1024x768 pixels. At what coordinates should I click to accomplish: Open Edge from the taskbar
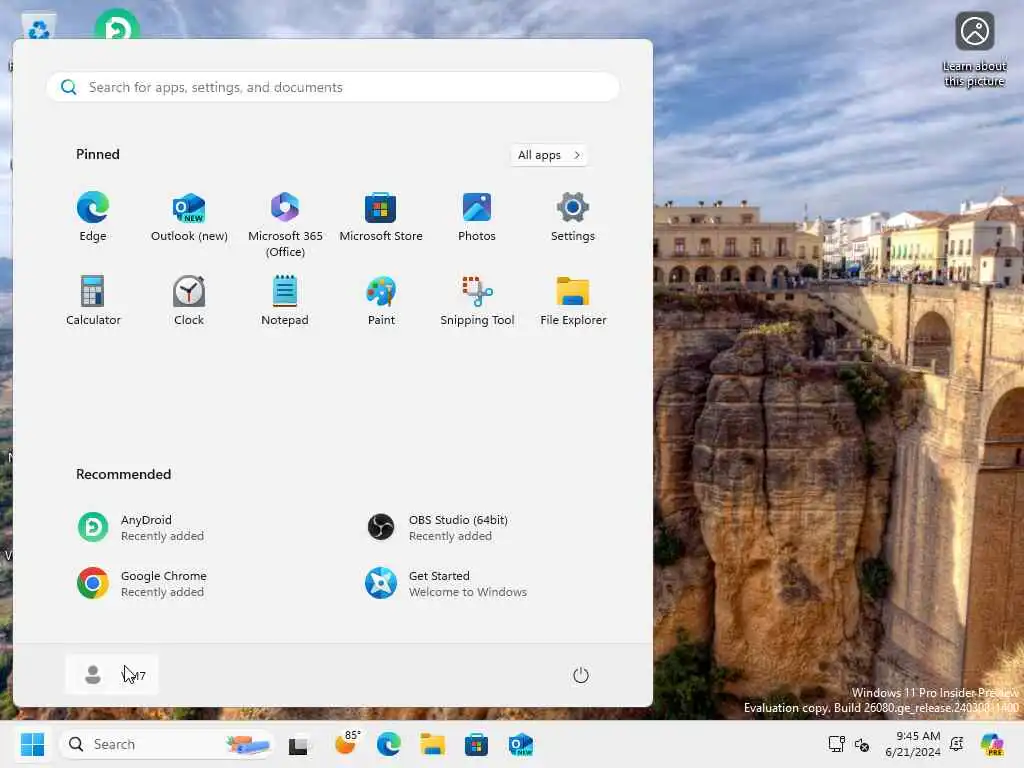pos(389,744)
